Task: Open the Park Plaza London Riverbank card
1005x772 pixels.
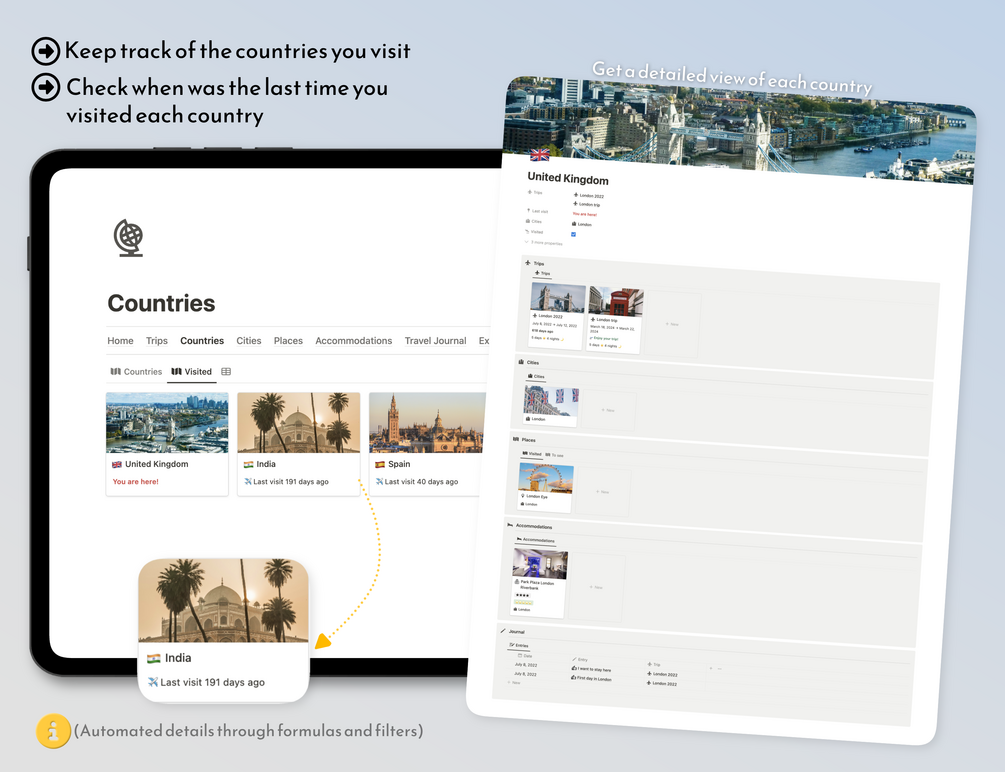Action: click(x=540, y=583)
